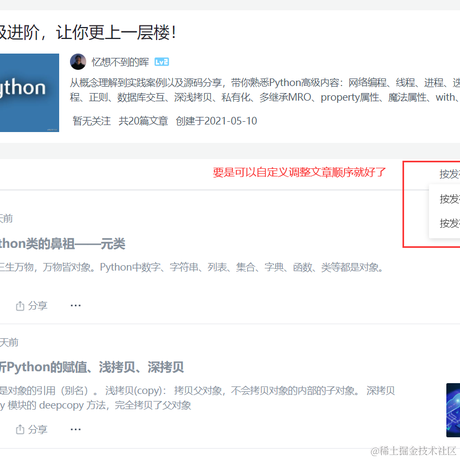
Task: Click the column title 让你更上一层楼!
Action: 88,33
